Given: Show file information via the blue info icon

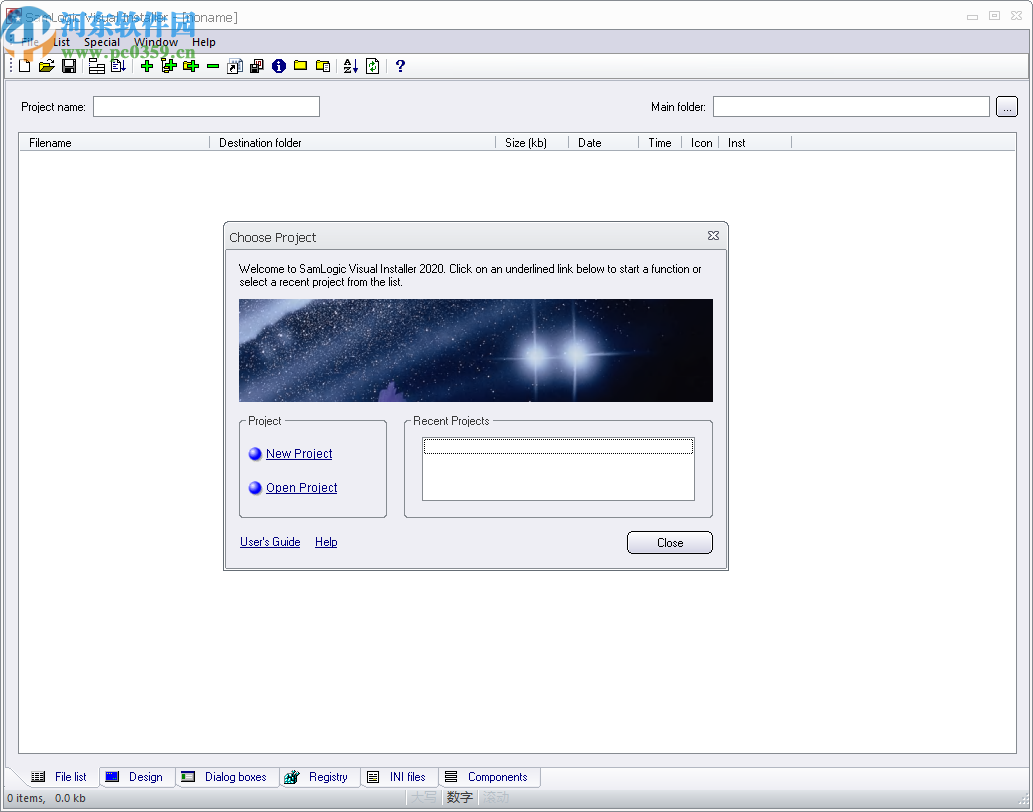Looking at the screenshot, I should pyautogui.click(x=278, y=66).
